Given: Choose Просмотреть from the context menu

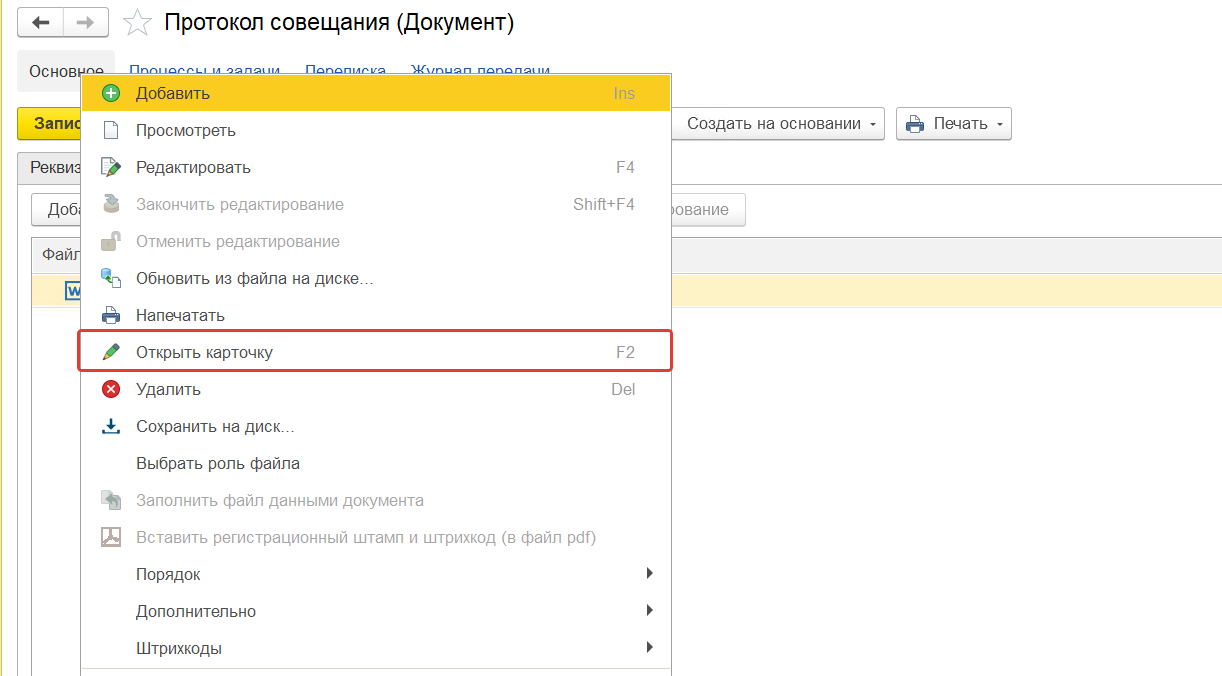Looking at the screenshot, I should coord(186,130).
